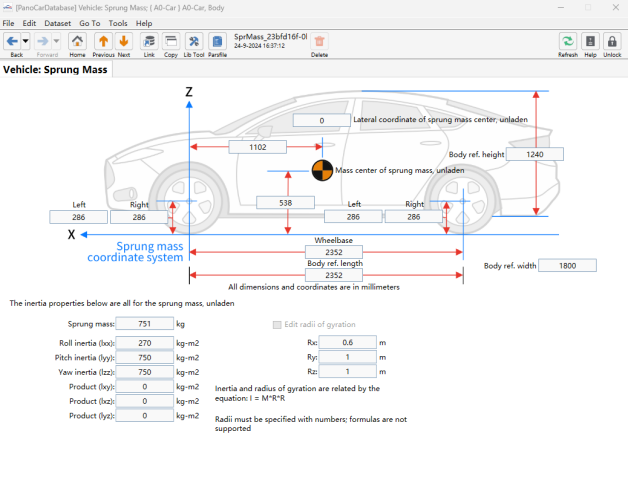Click the 538 mass center height field
The image size is (628, 486).
[286, 203]
